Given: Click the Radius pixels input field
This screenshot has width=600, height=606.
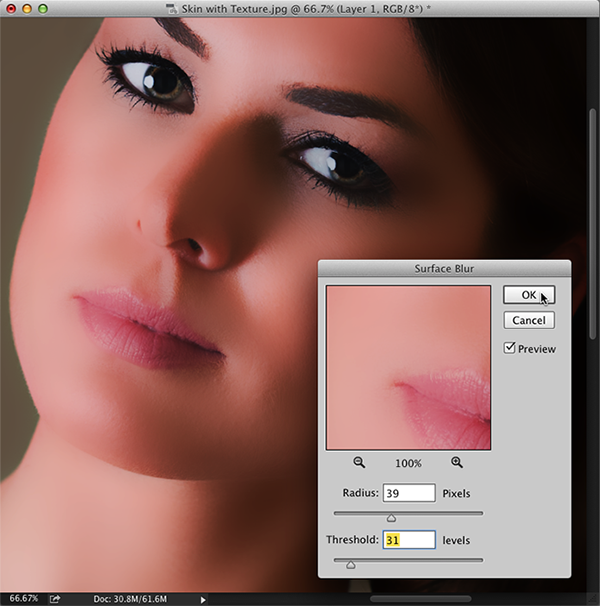Looking at the screenshot, I should pyautogui.click(x=409, y=493).
